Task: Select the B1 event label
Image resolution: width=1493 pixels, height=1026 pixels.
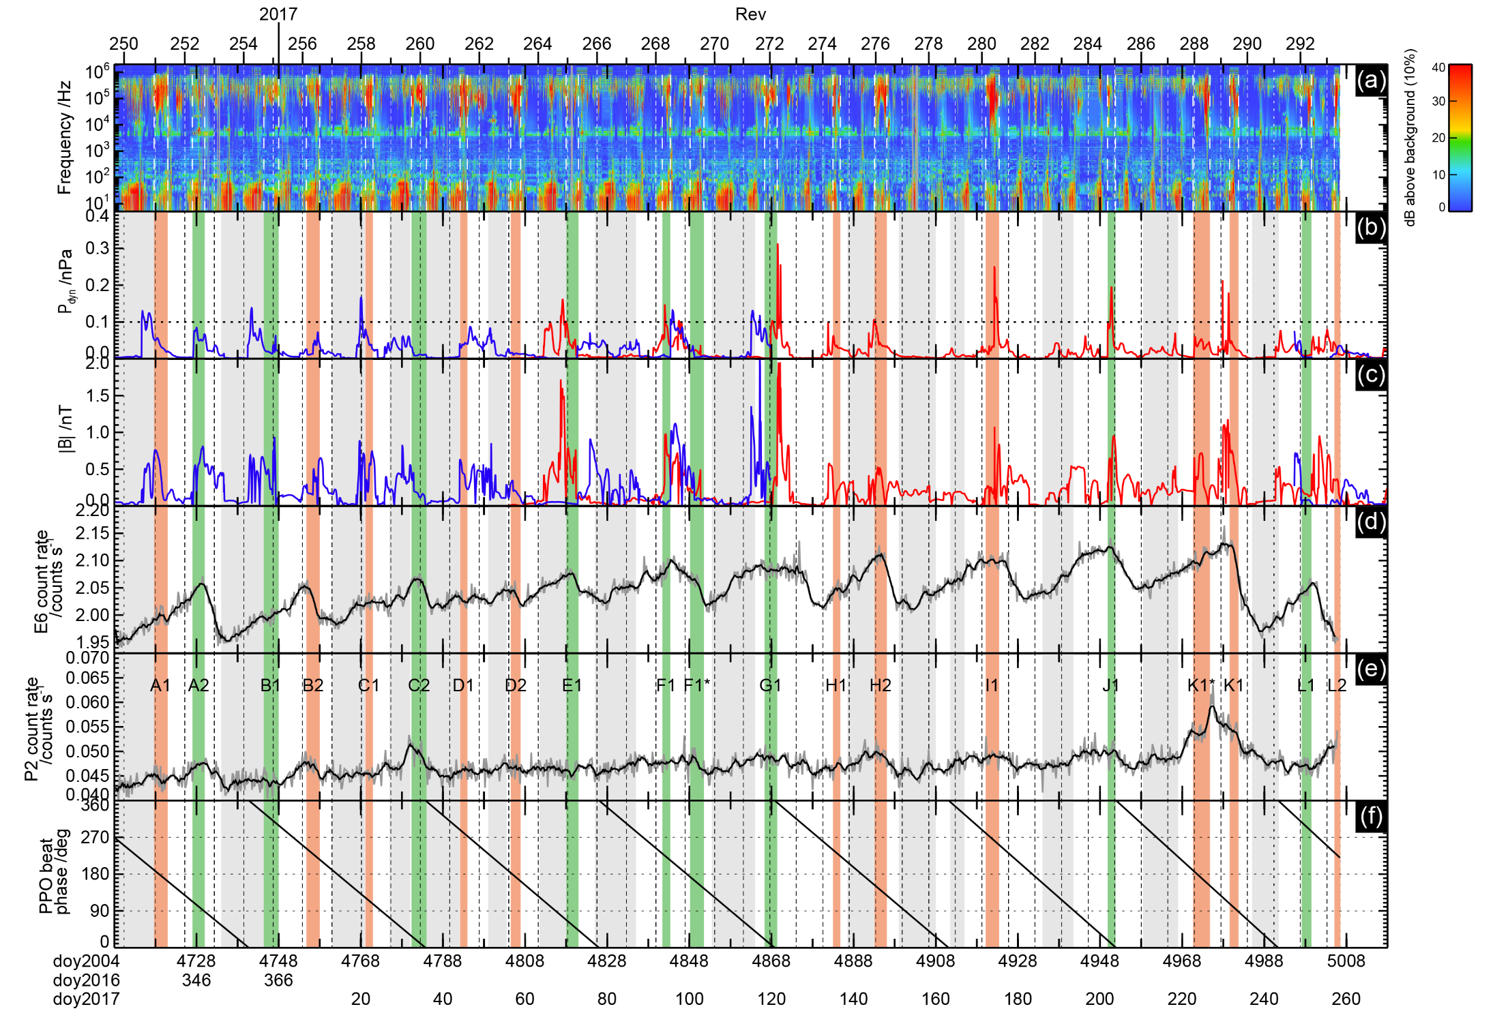Action: point(270,685)
